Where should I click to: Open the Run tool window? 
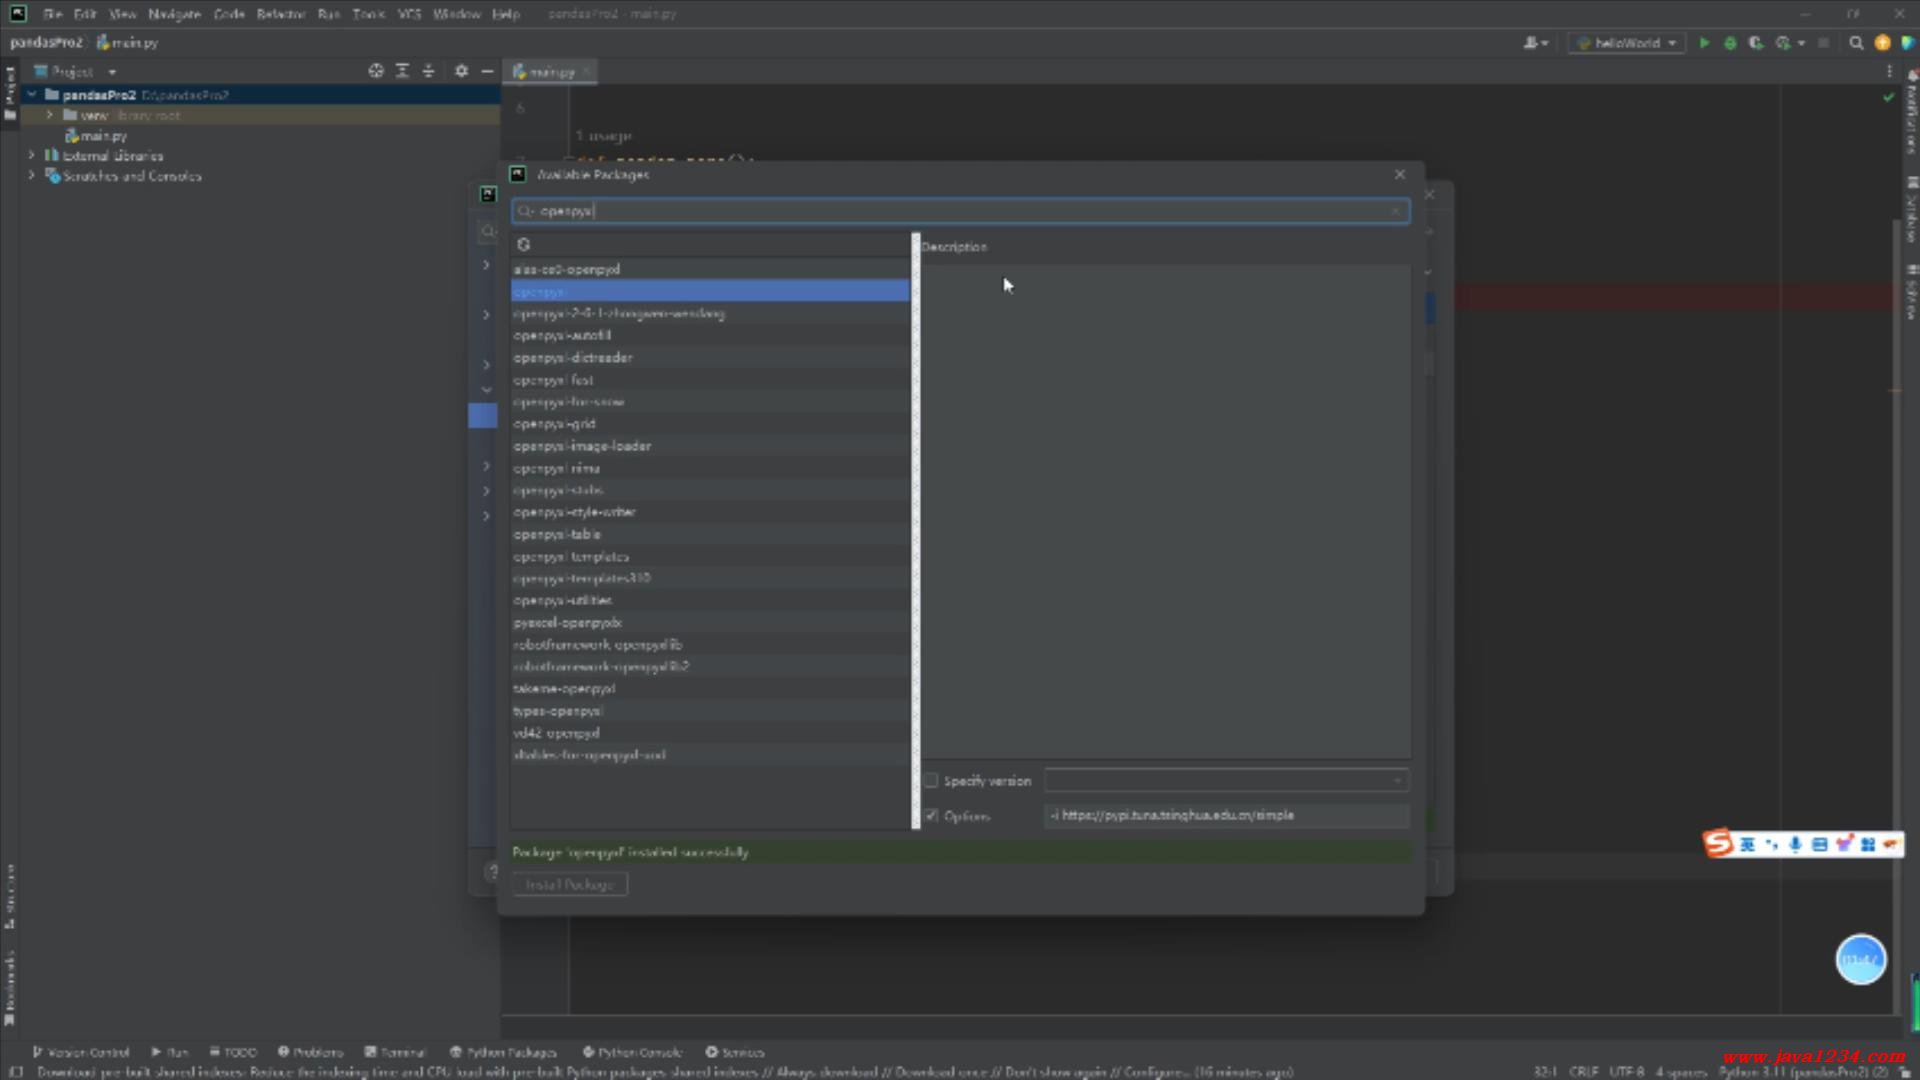pyautogui.click(x=169, y=1052)
